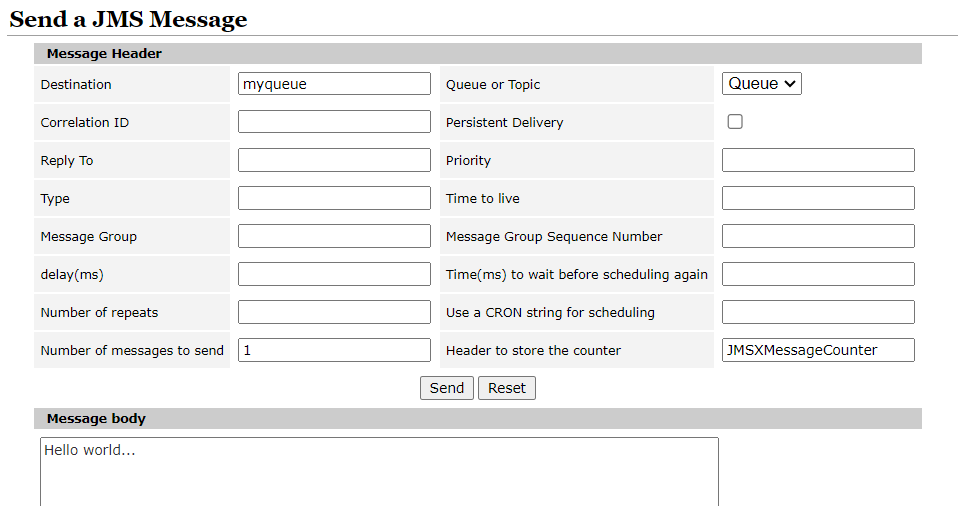Image resolution: width=966 pixels, height=506 pixels.
Task: Focus the Priority input box
Action: 818,160
